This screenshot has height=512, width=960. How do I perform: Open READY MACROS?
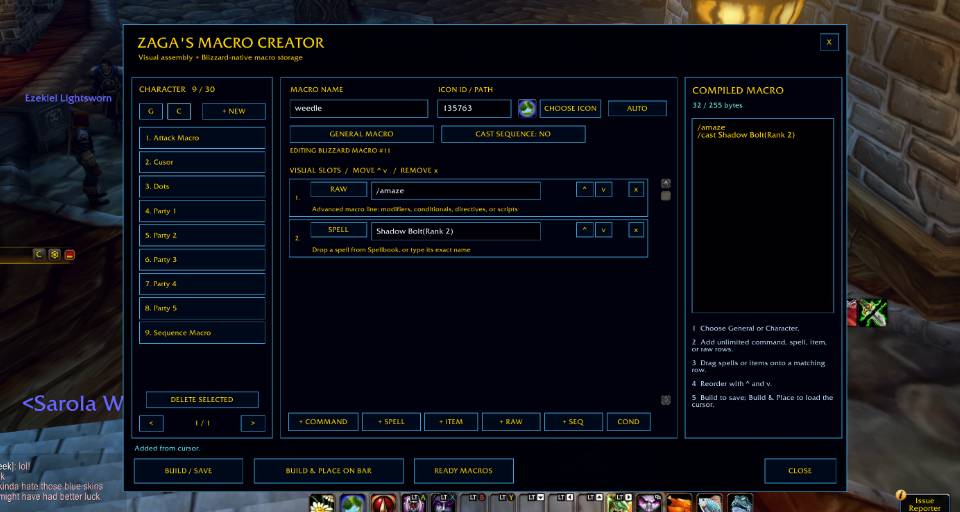(463, 471)
